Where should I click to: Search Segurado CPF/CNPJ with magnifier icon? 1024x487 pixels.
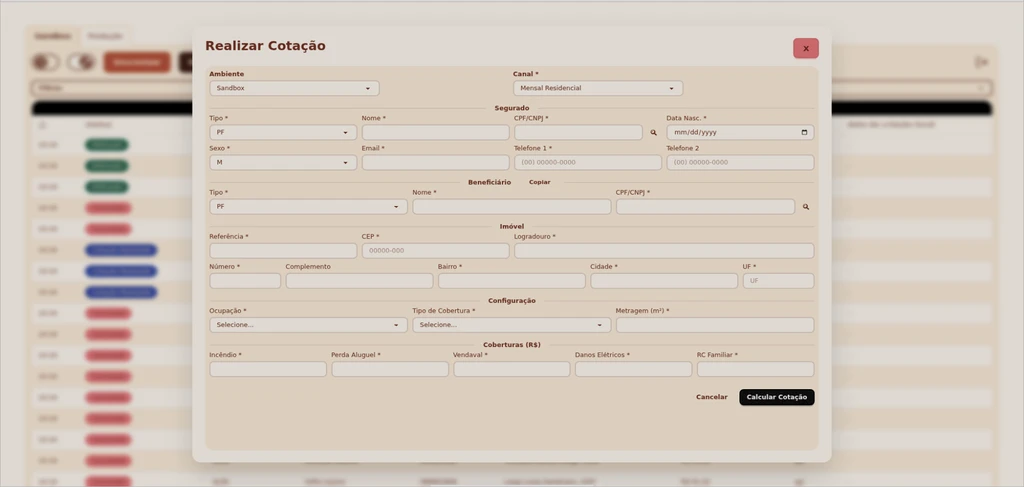point(653,133)
